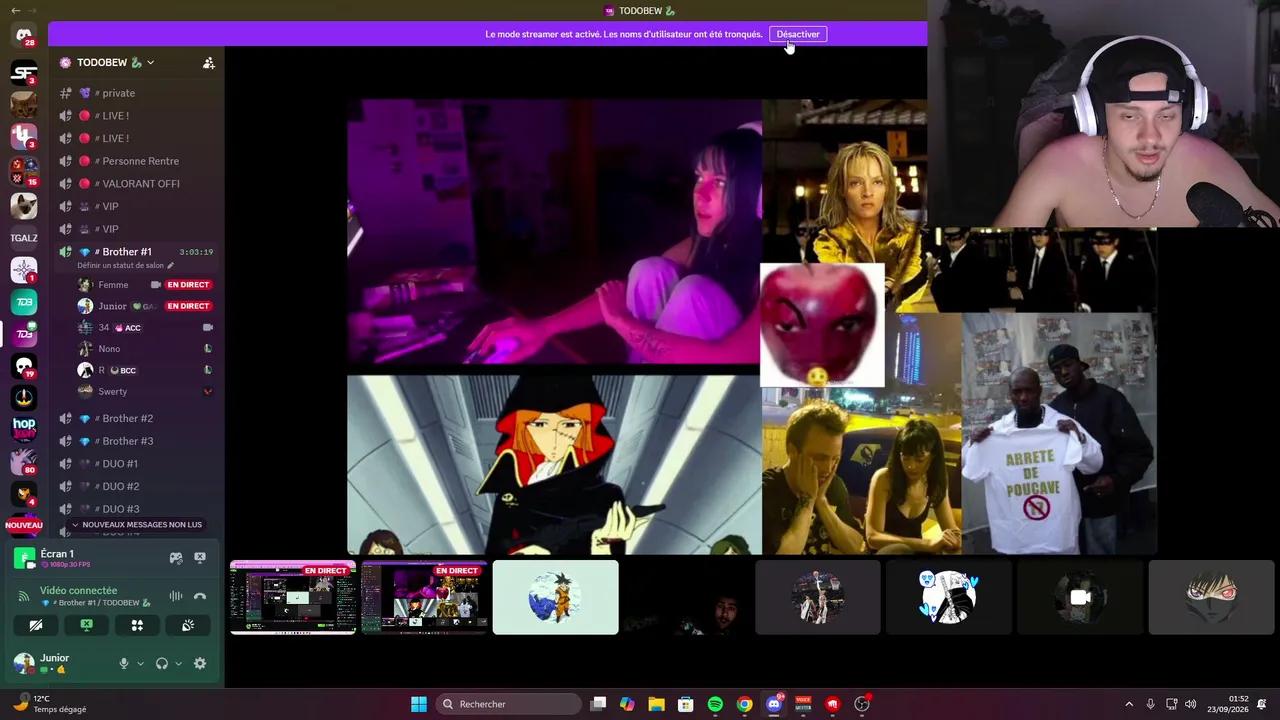Select the basketball avatar participant tile
The image size is (1280, 720).
tap(818, 597)
